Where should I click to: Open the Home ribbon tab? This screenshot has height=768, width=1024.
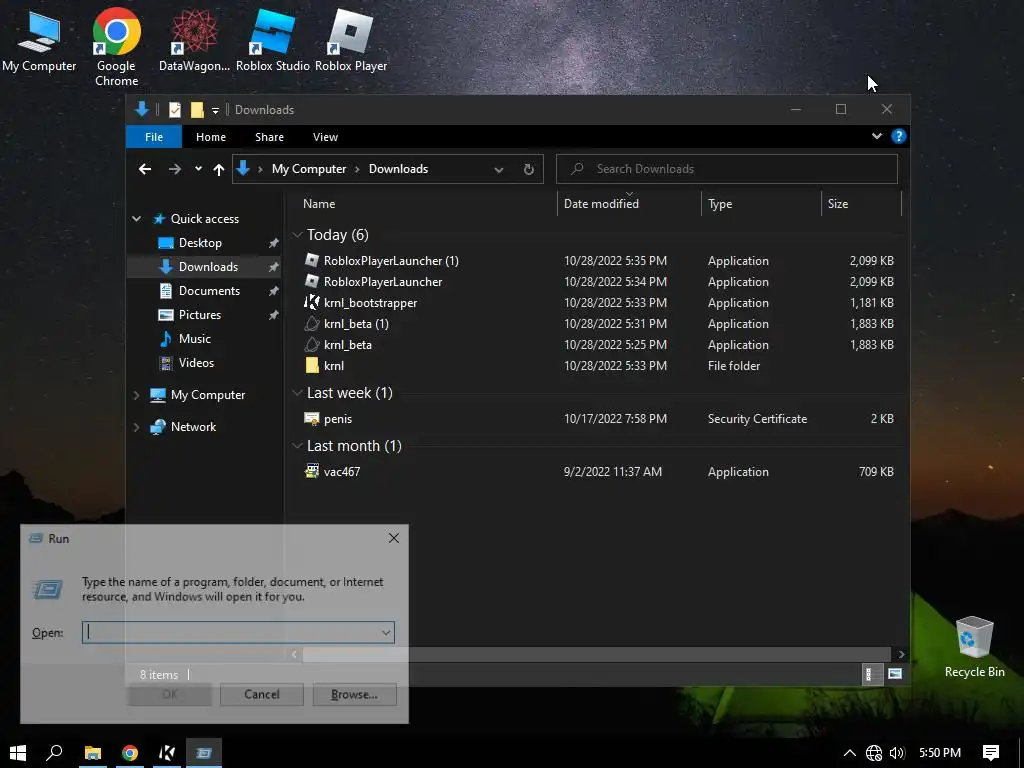[211, 136]
